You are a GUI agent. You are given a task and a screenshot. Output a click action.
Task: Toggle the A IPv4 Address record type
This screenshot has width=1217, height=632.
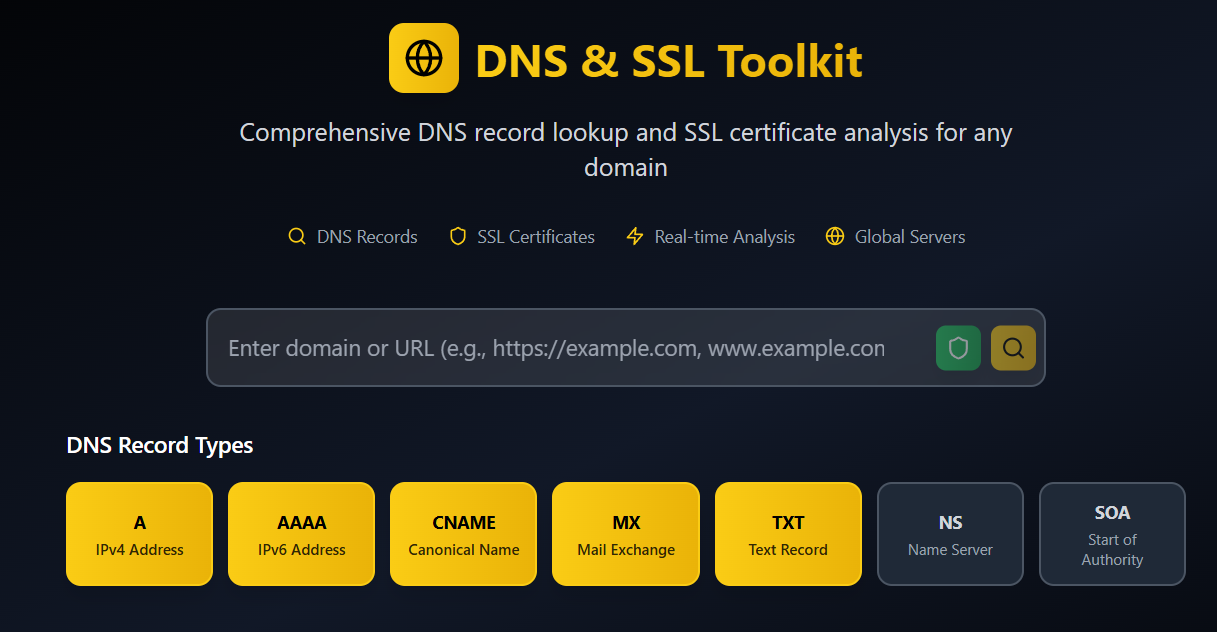point(139,534)
